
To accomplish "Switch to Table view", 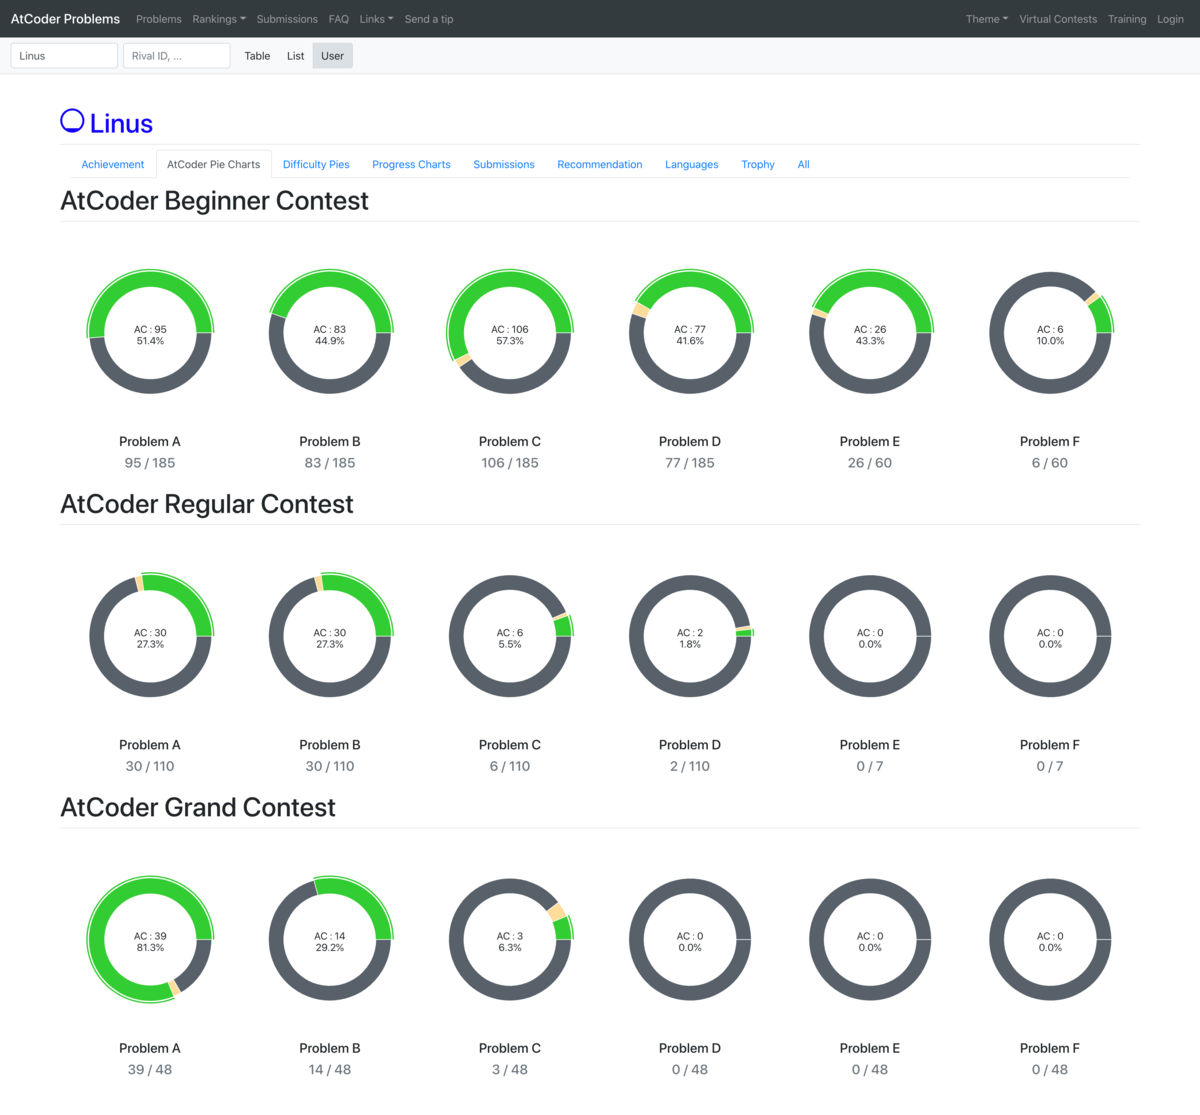I will coord(257,56).
